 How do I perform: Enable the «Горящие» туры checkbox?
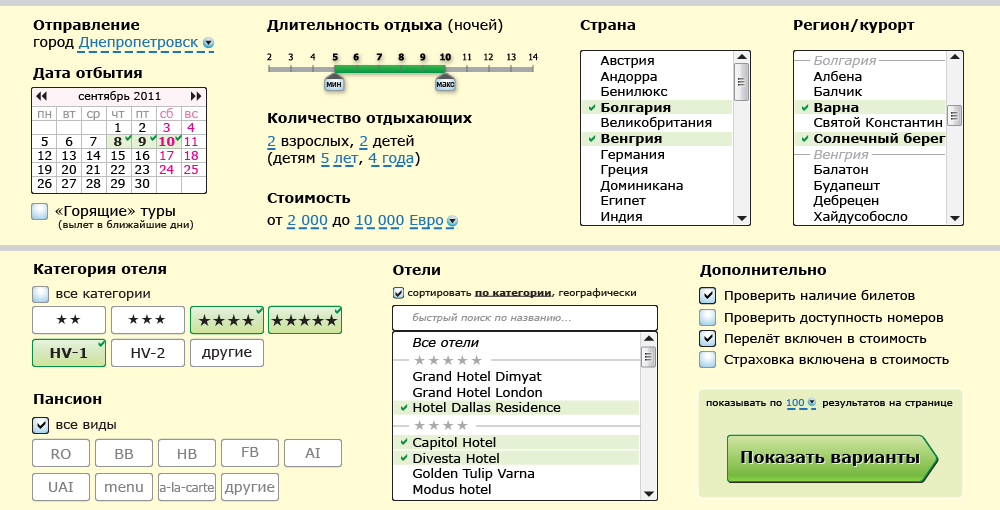click(40, 211)
